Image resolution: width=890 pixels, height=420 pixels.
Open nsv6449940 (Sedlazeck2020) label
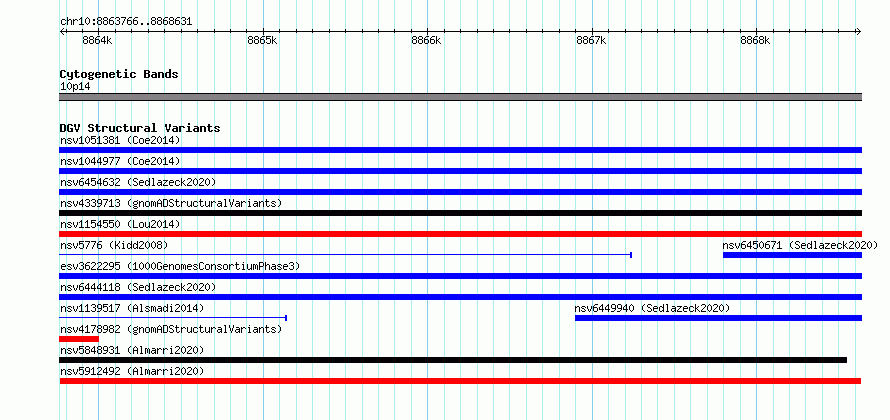652,308
